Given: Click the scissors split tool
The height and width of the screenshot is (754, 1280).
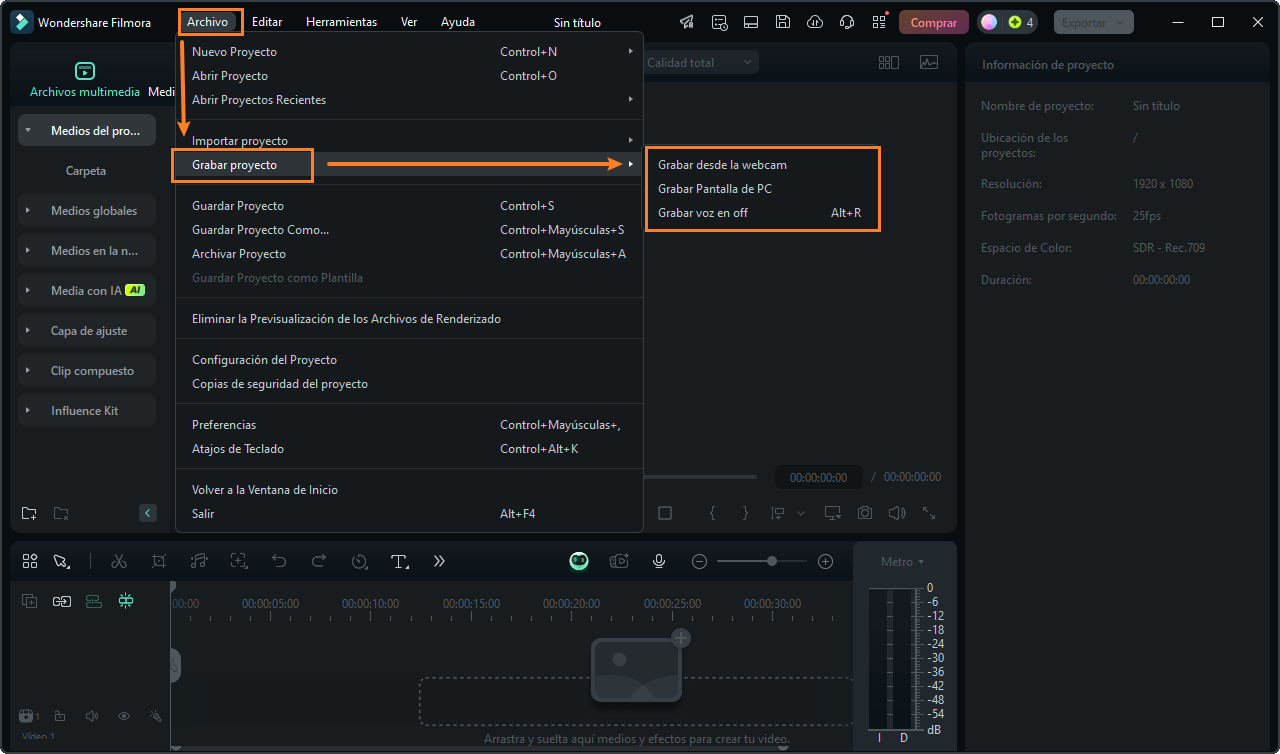Looking at the screenshot, I should pyautogui.click(x=119, y=561).
